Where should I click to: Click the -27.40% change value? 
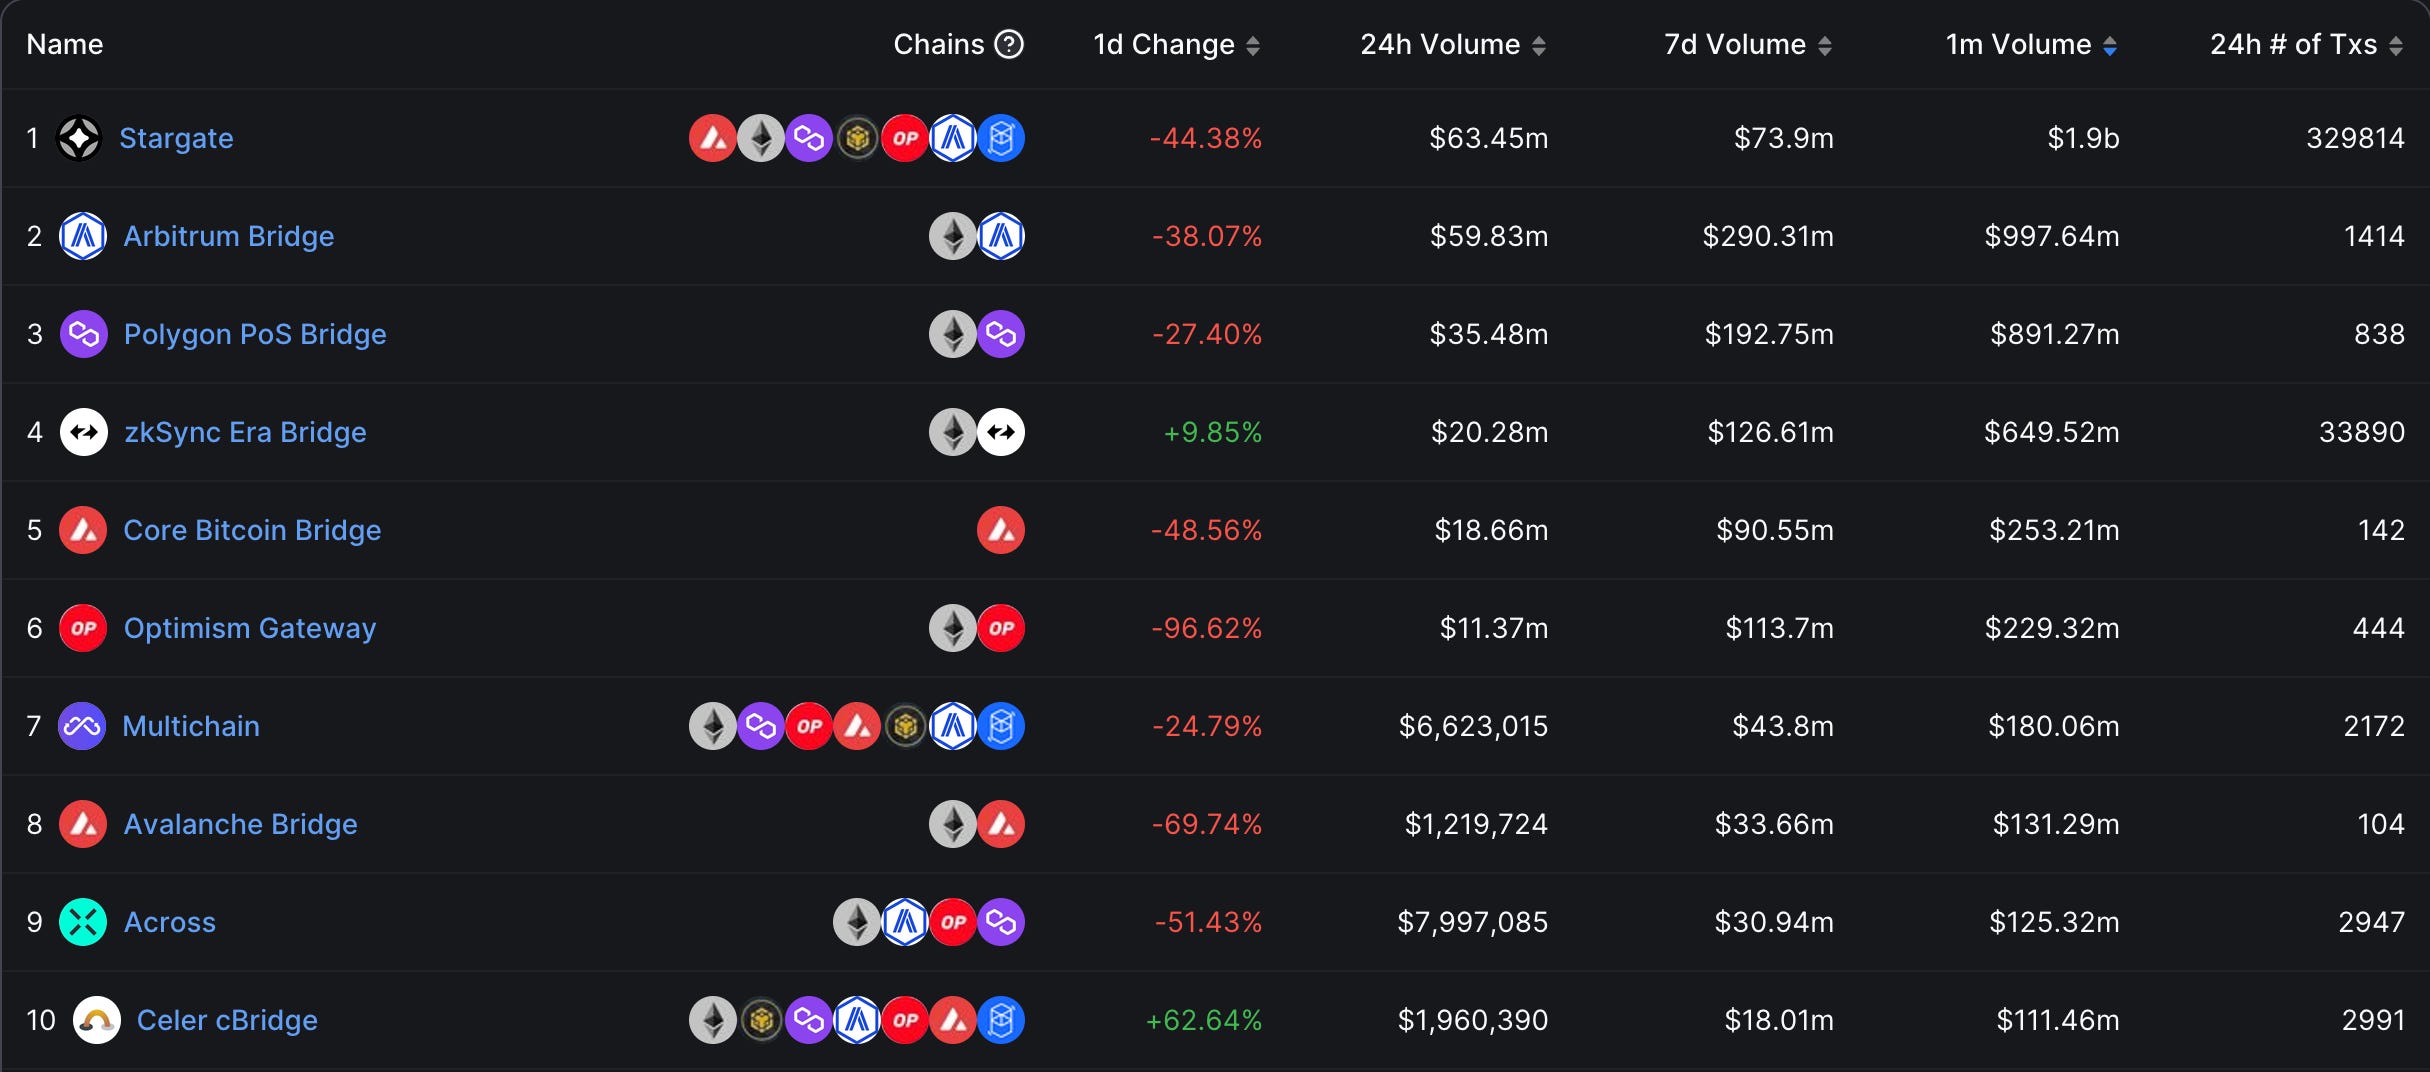click(x=1207, y=334)
